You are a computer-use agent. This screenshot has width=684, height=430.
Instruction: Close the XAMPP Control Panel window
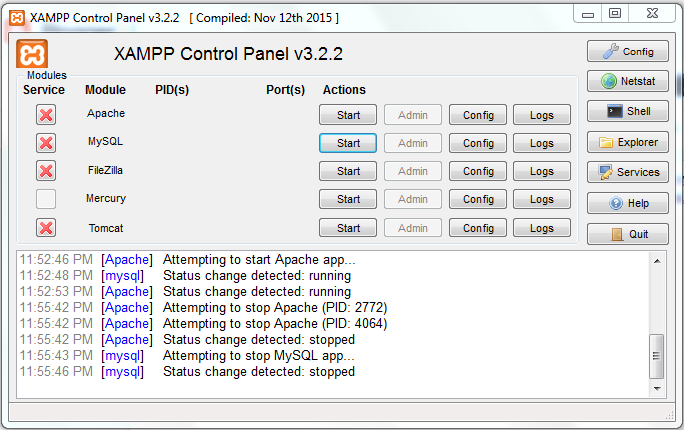coord(652,14)
